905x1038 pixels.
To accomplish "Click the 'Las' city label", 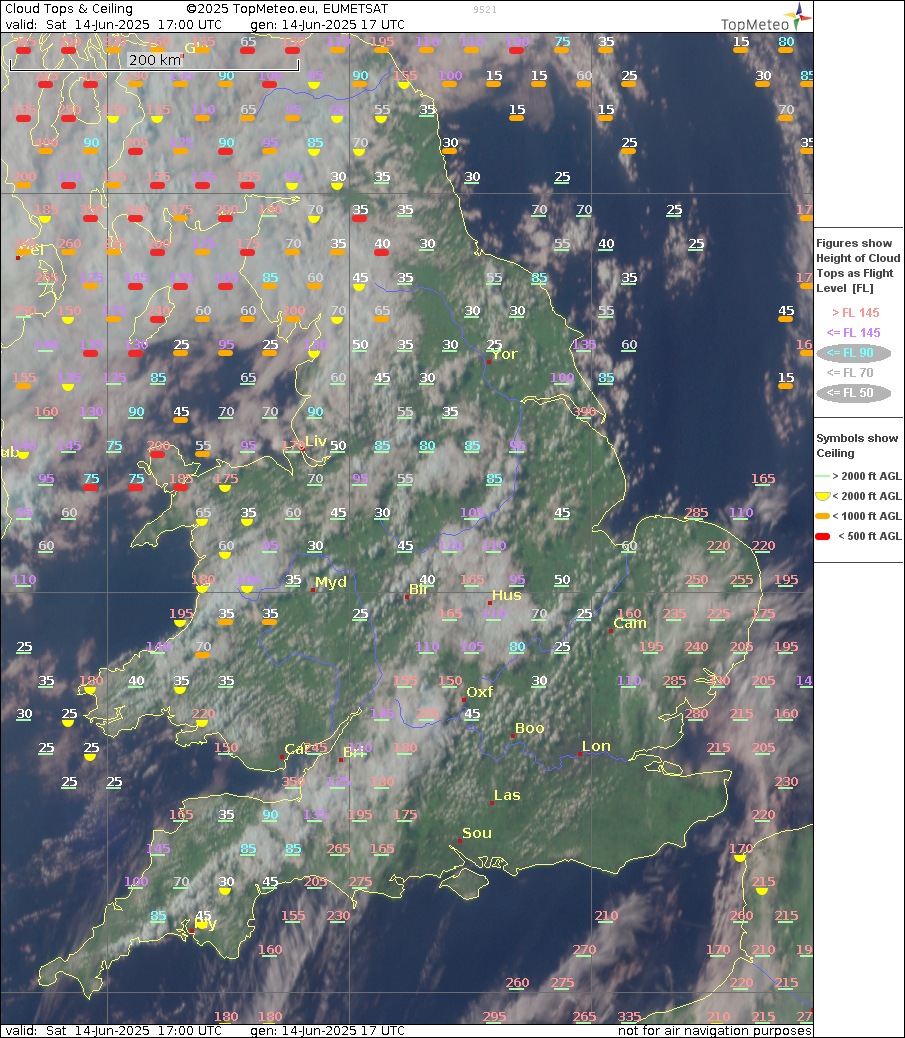I will pyautogui.click(x=507, y=795).
